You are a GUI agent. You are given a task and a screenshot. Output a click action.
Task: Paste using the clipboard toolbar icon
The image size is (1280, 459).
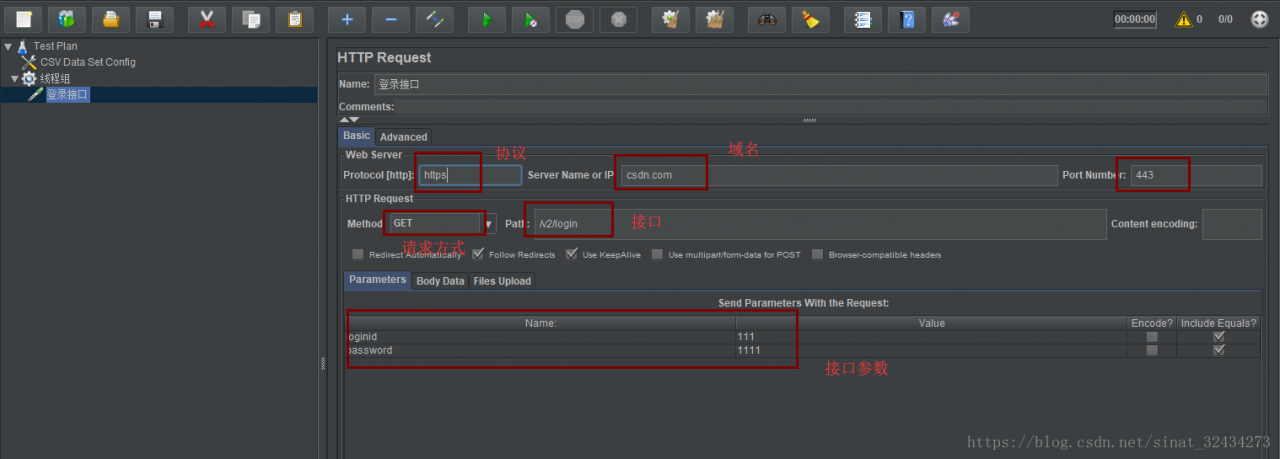(x=294, y=19)
